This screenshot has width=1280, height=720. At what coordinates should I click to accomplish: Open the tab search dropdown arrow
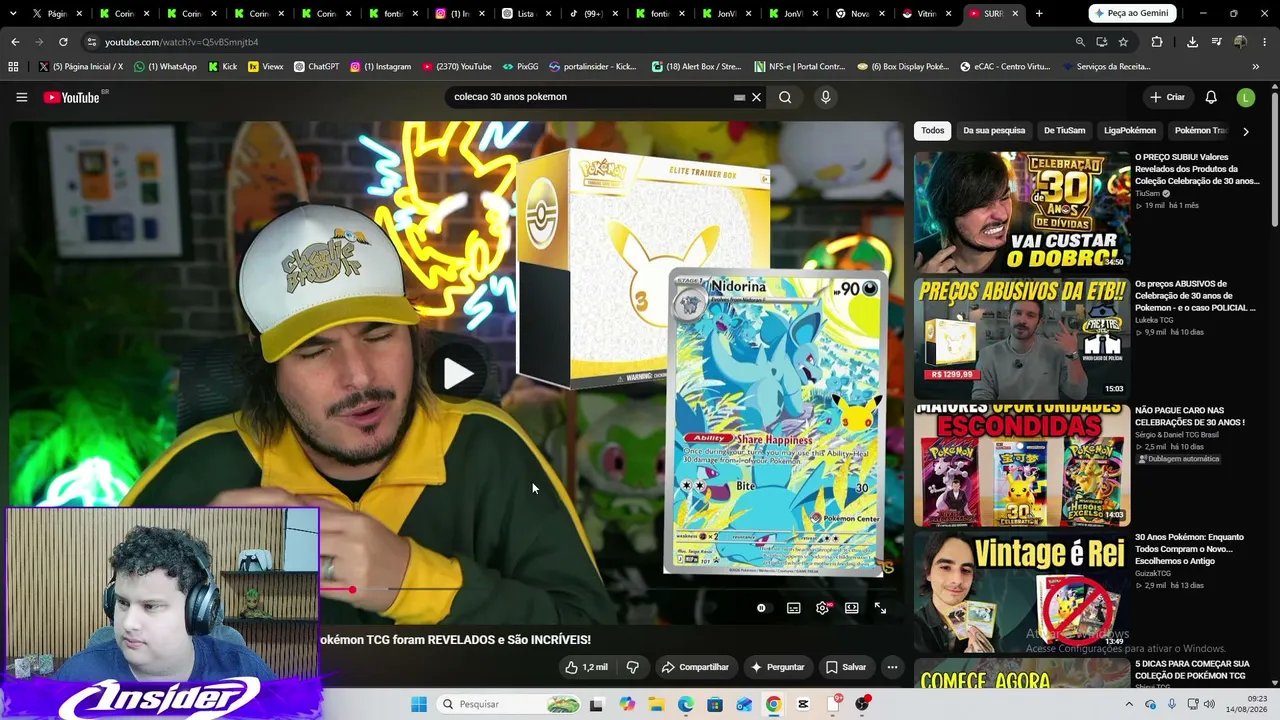pyautogui.click(x=12, y=13)
